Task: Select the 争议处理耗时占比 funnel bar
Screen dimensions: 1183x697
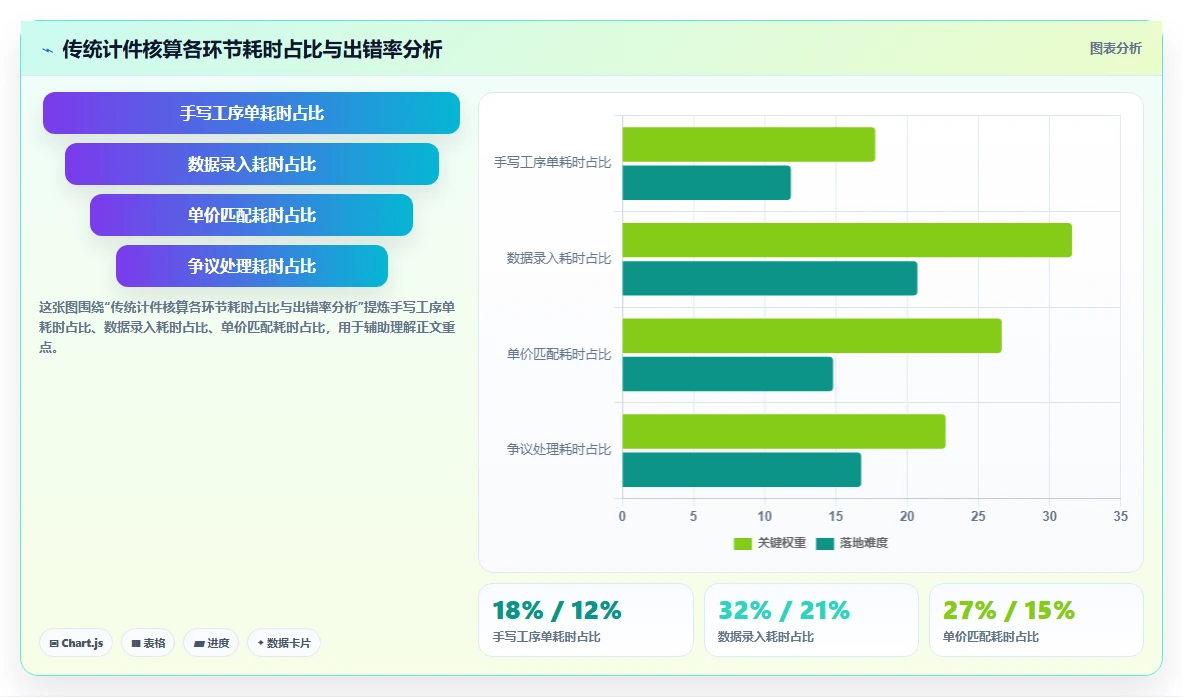Action: pyautogui.click(x=251, y=266)
